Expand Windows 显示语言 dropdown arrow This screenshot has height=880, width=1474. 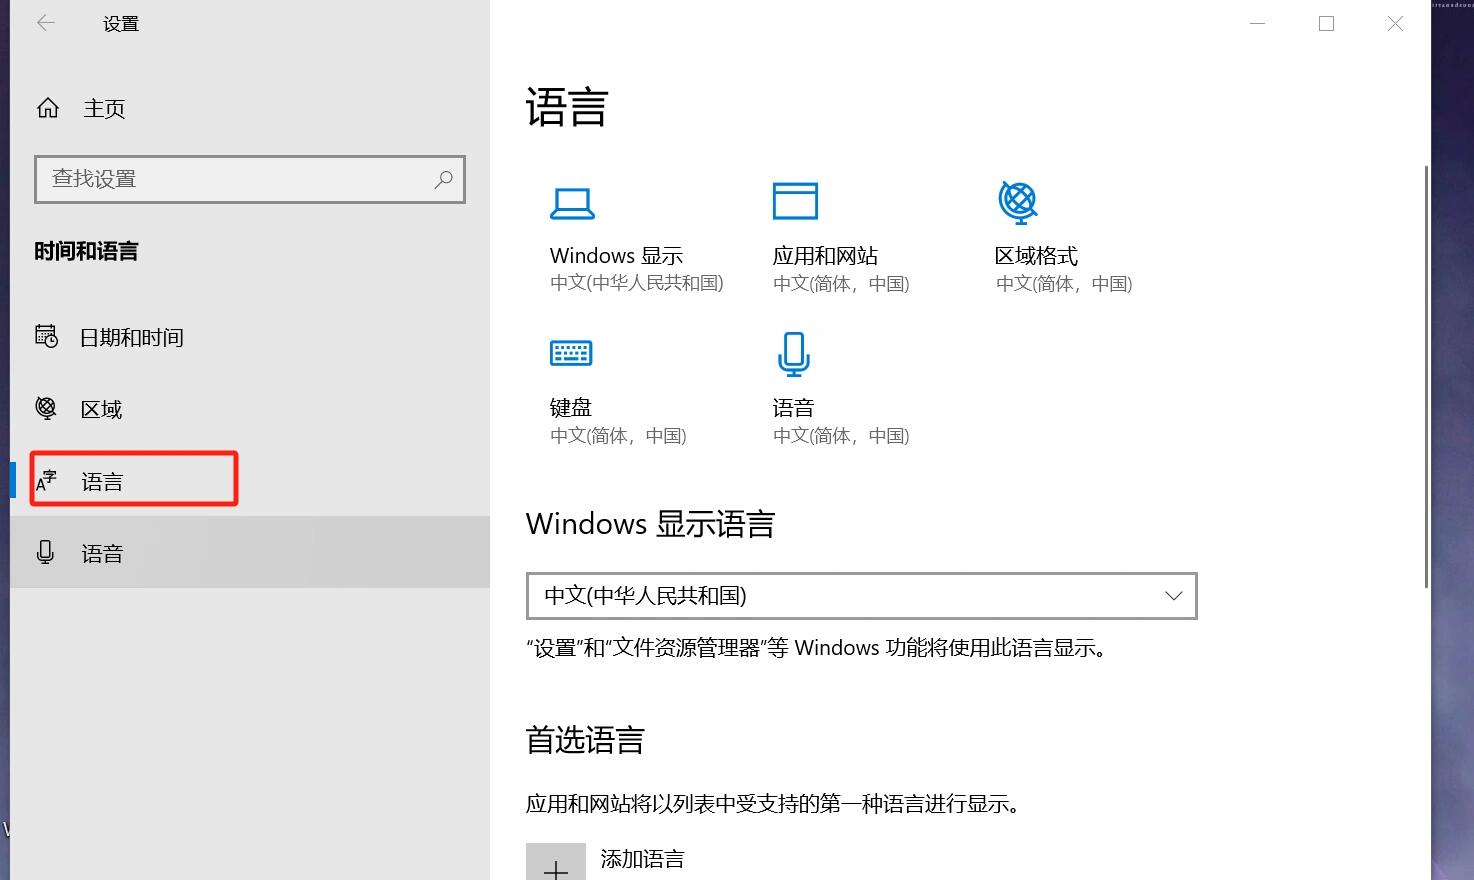tap(1173, 596)
